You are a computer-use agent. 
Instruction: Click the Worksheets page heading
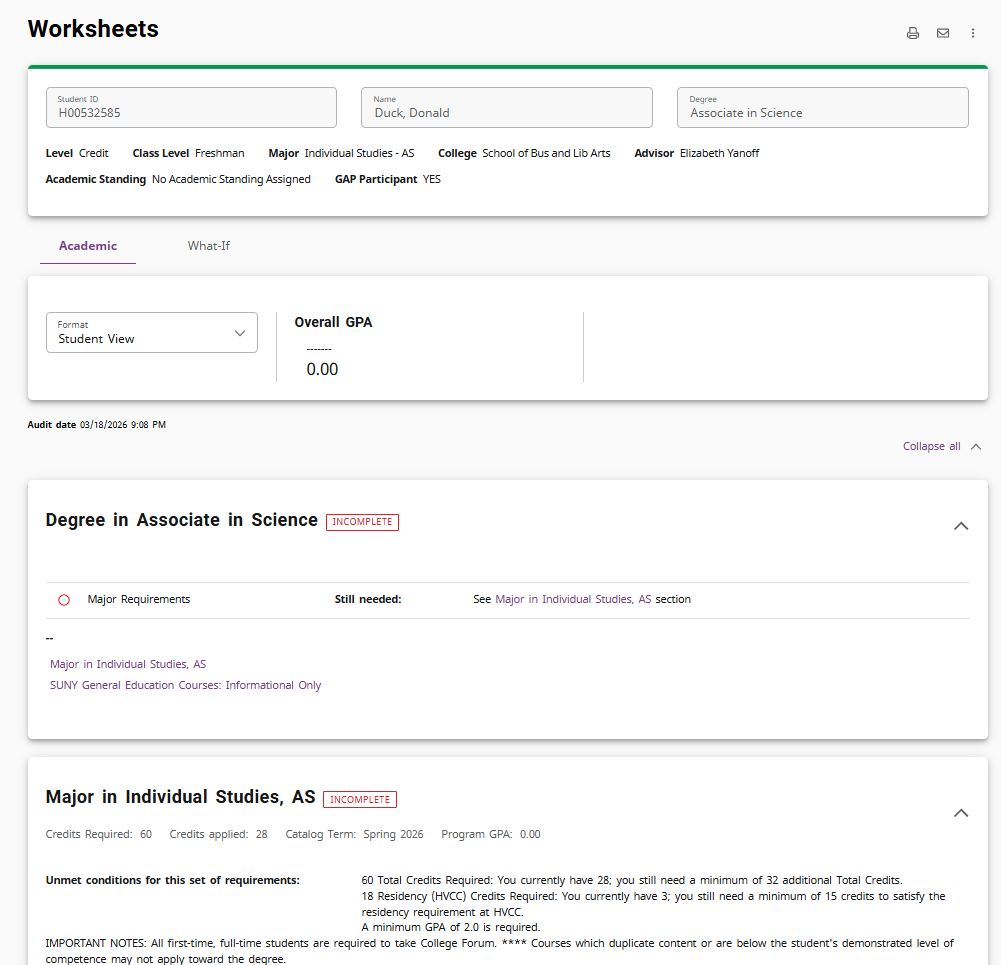click(93, 29)
